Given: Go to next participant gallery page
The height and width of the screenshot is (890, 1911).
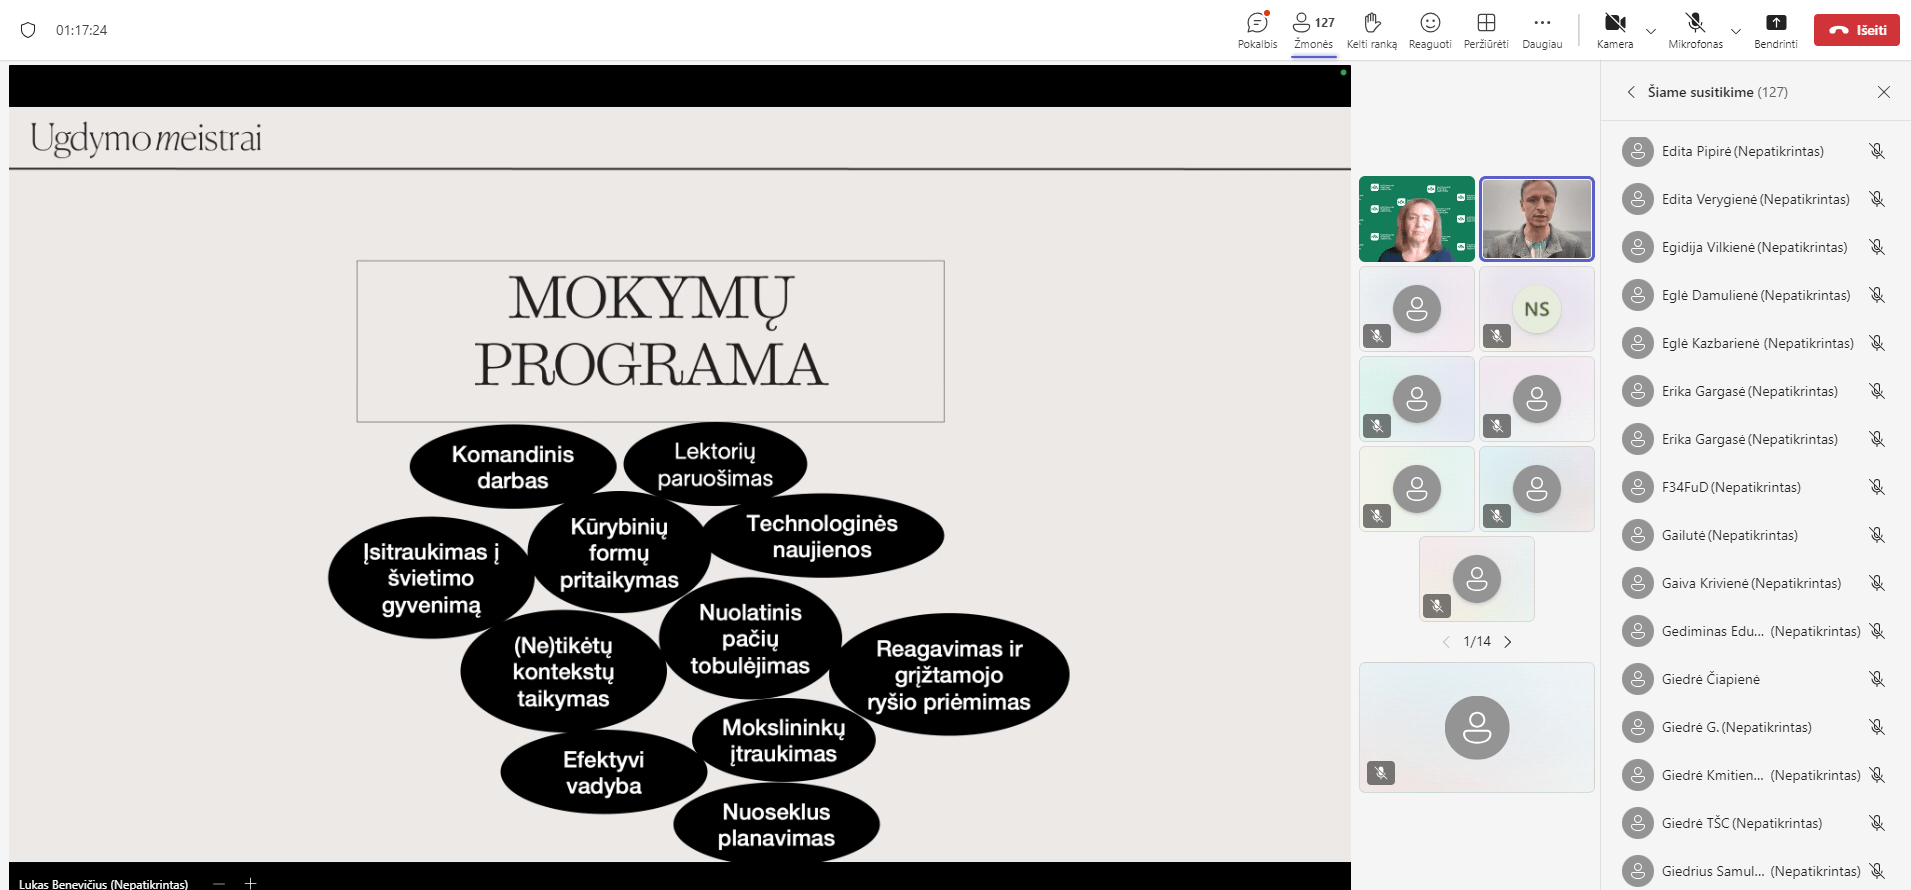Looking at the screenshot, I should tap(1508, 642).
